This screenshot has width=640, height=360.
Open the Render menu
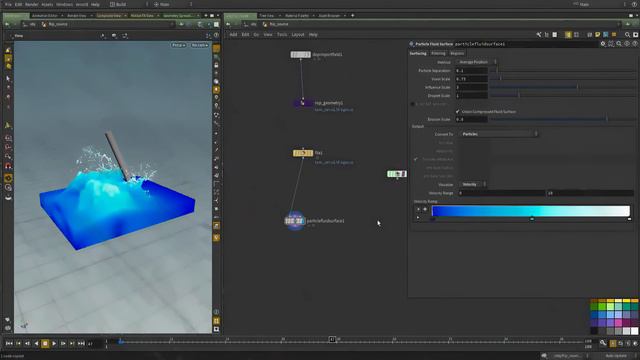click(31, 4)
